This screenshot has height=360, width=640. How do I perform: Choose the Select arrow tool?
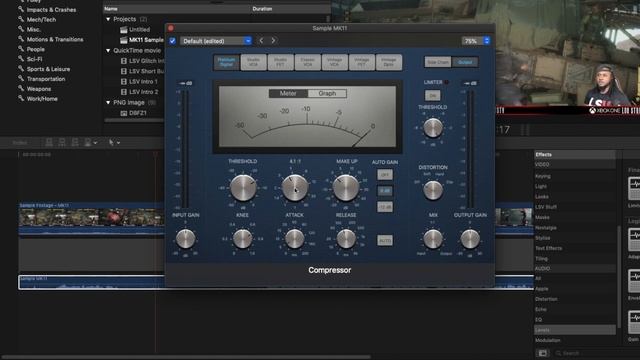[111, 142]
